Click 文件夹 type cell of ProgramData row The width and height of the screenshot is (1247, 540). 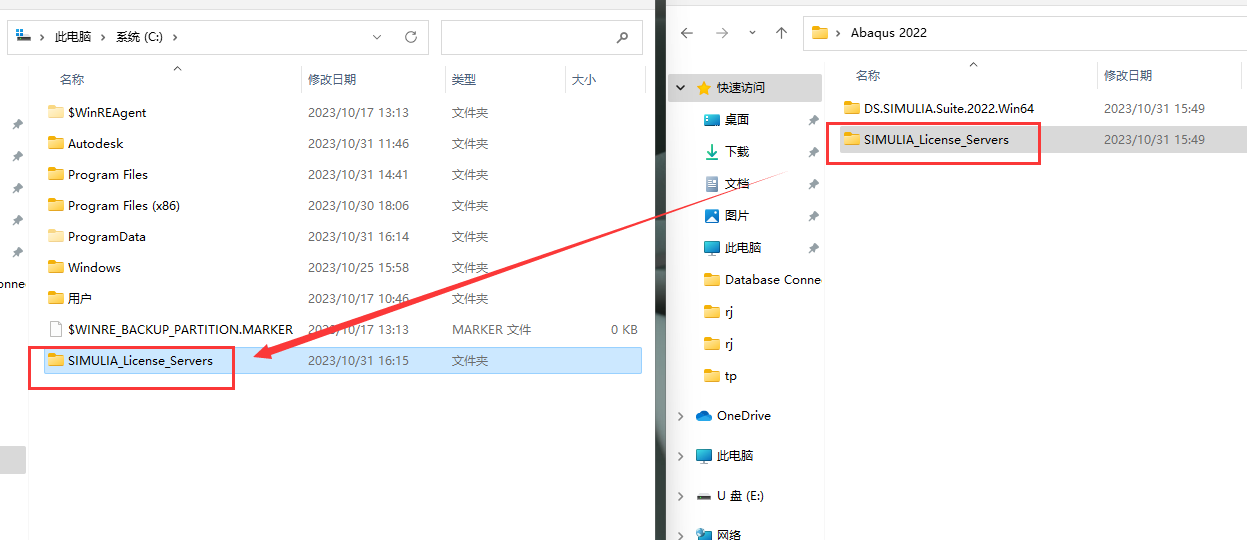click(x=470, y=236)
